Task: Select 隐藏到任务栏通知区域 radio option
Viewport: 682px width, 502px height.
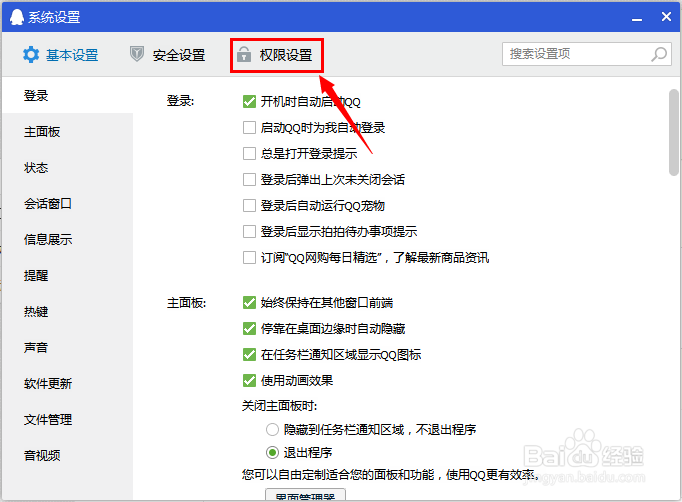Action: 272,430
